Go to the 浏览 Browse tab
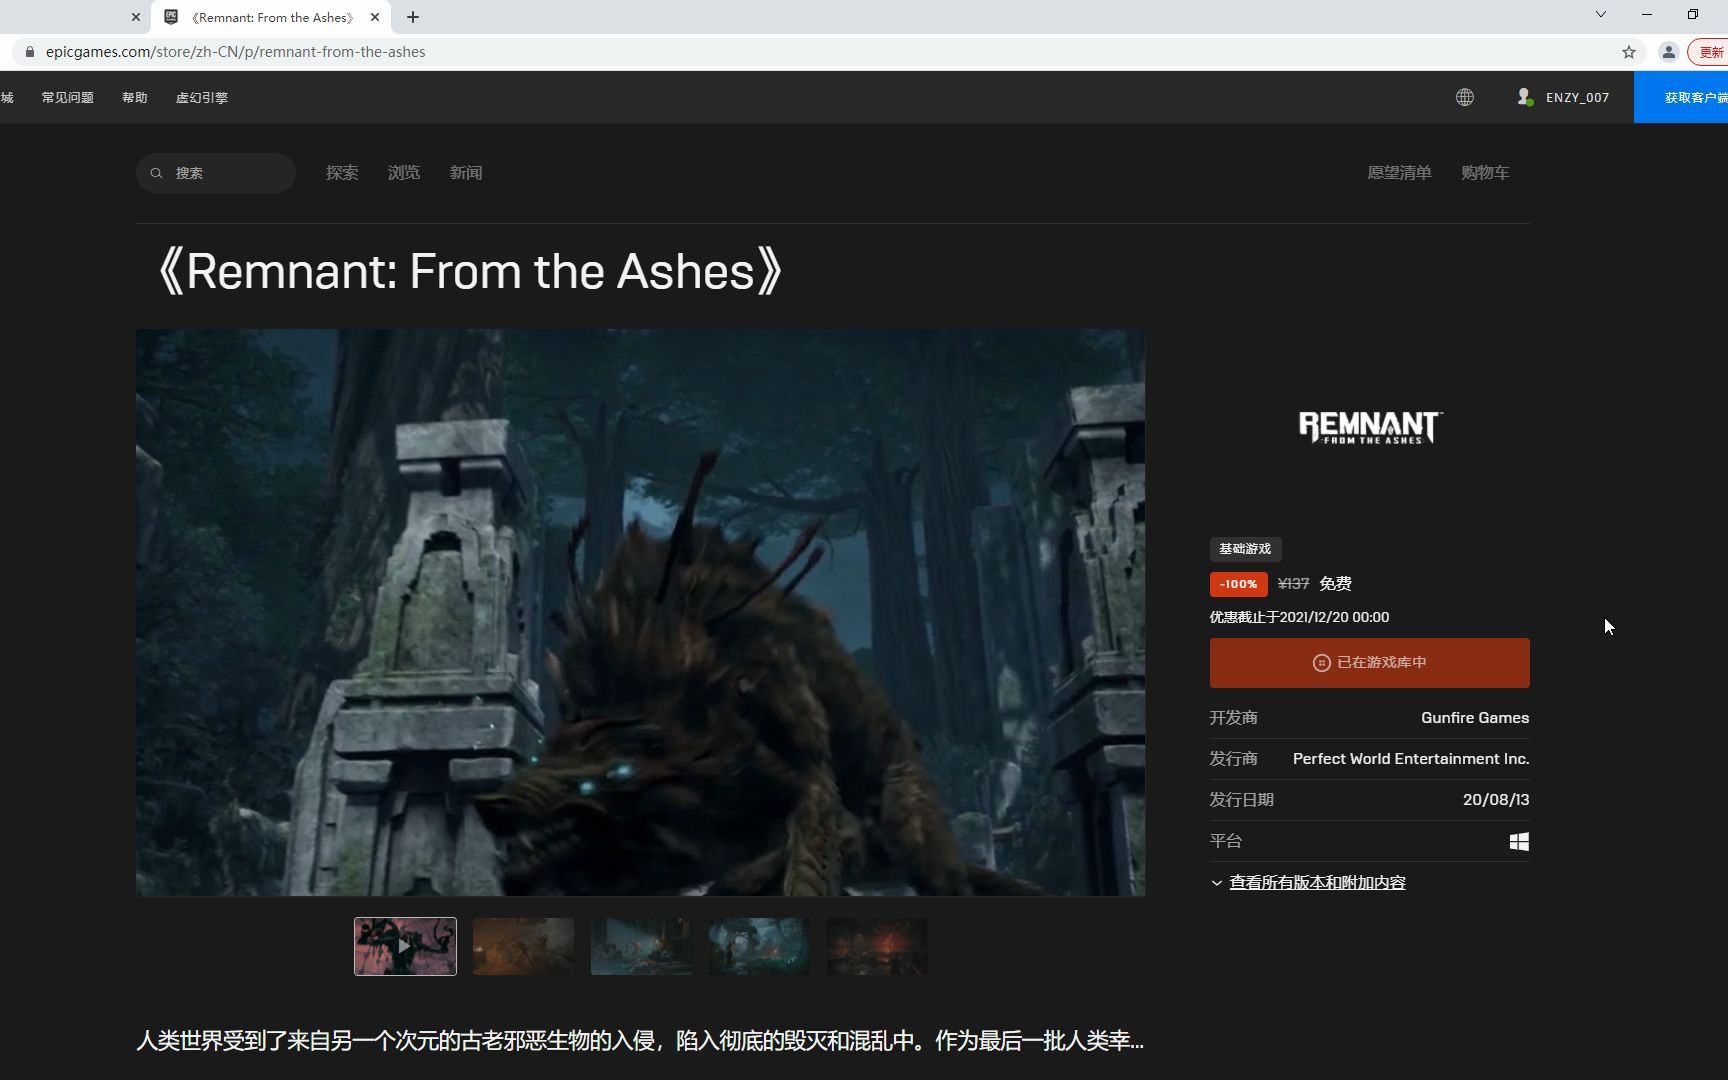 (x=404, y=173)
